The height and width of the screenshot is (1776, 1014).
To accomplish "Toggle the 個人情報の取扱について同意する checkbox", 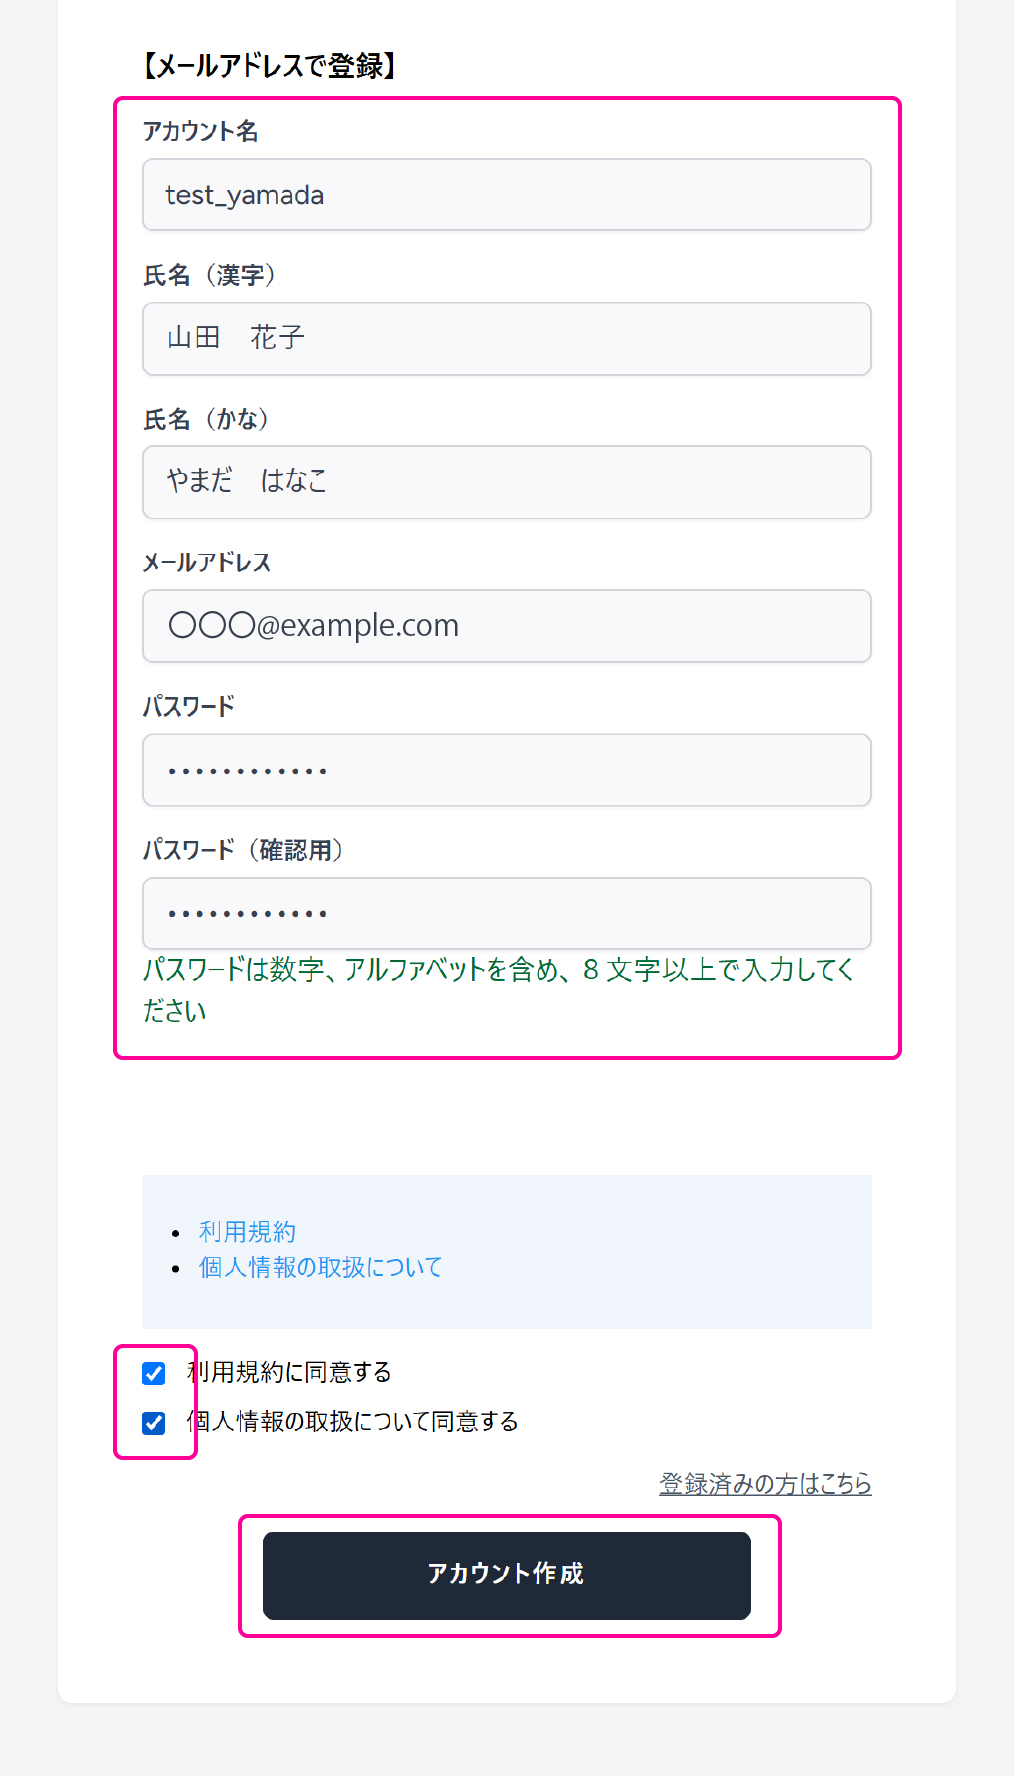I will click(154, 1422).
